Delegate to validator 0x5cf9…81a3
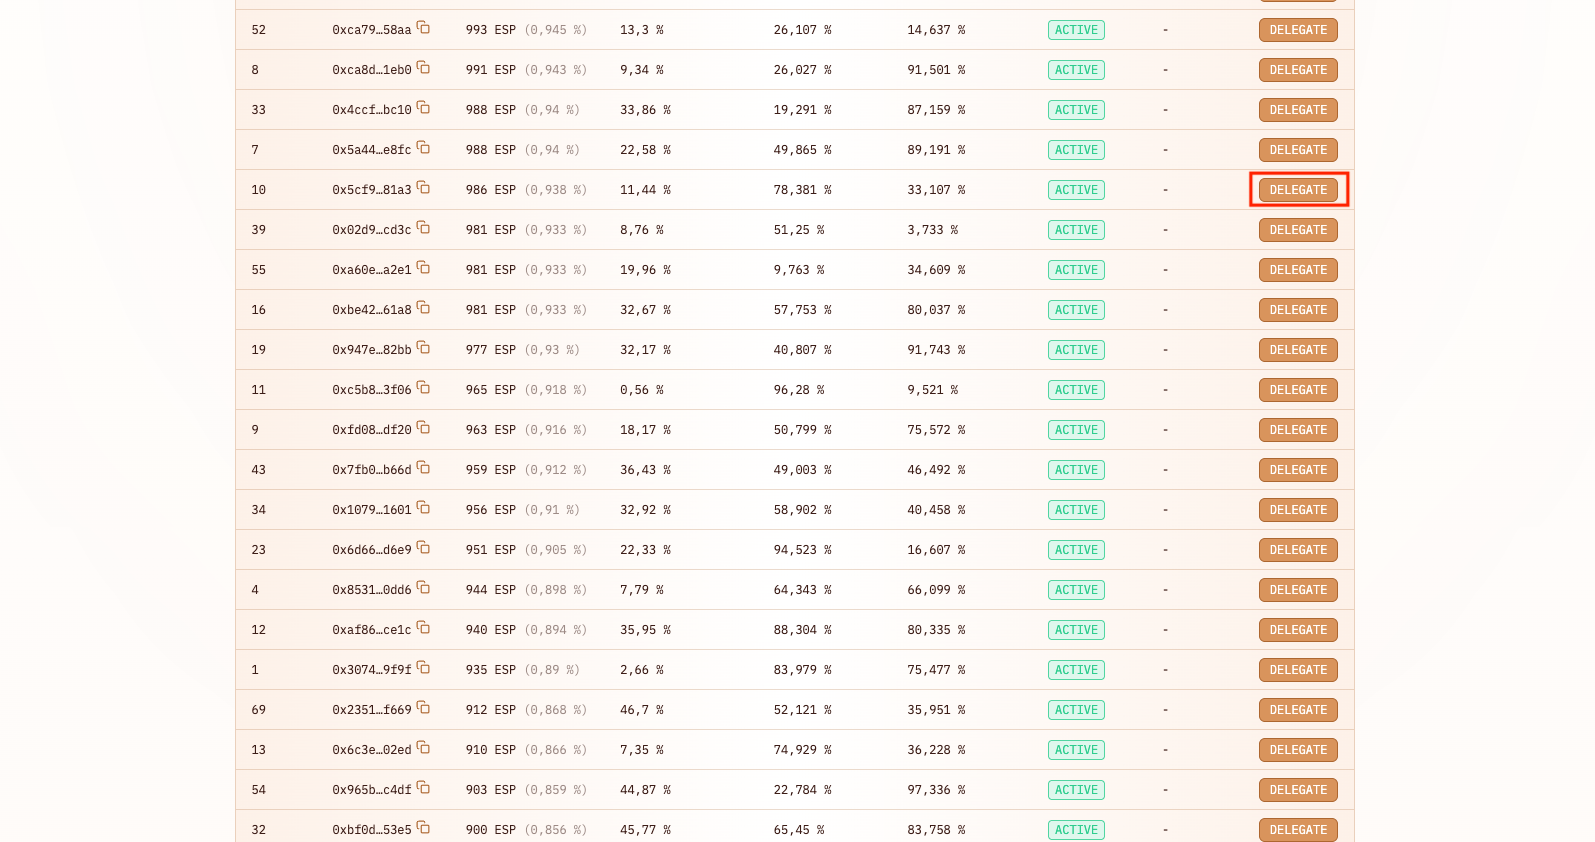The height and width of the screenshot is (842, 1595). 1298,190
